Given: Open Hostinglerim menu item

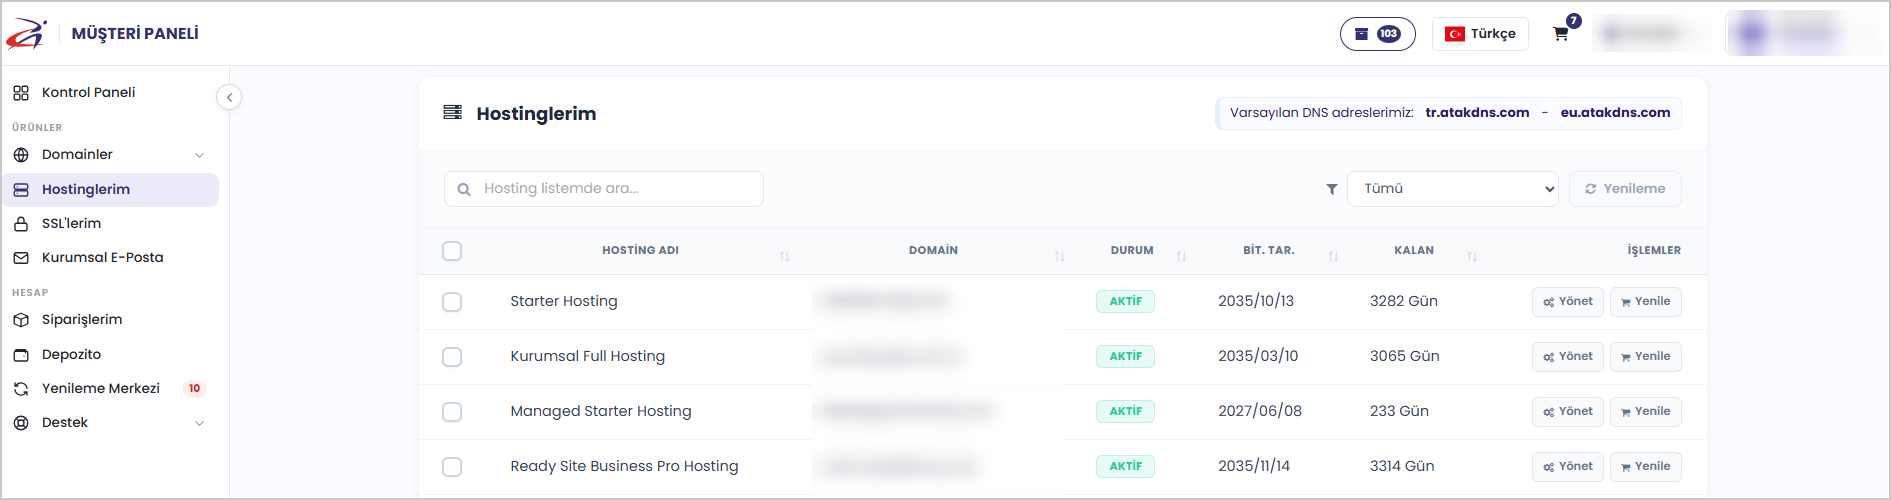Looking at the screenshot, I should point(110,190).
